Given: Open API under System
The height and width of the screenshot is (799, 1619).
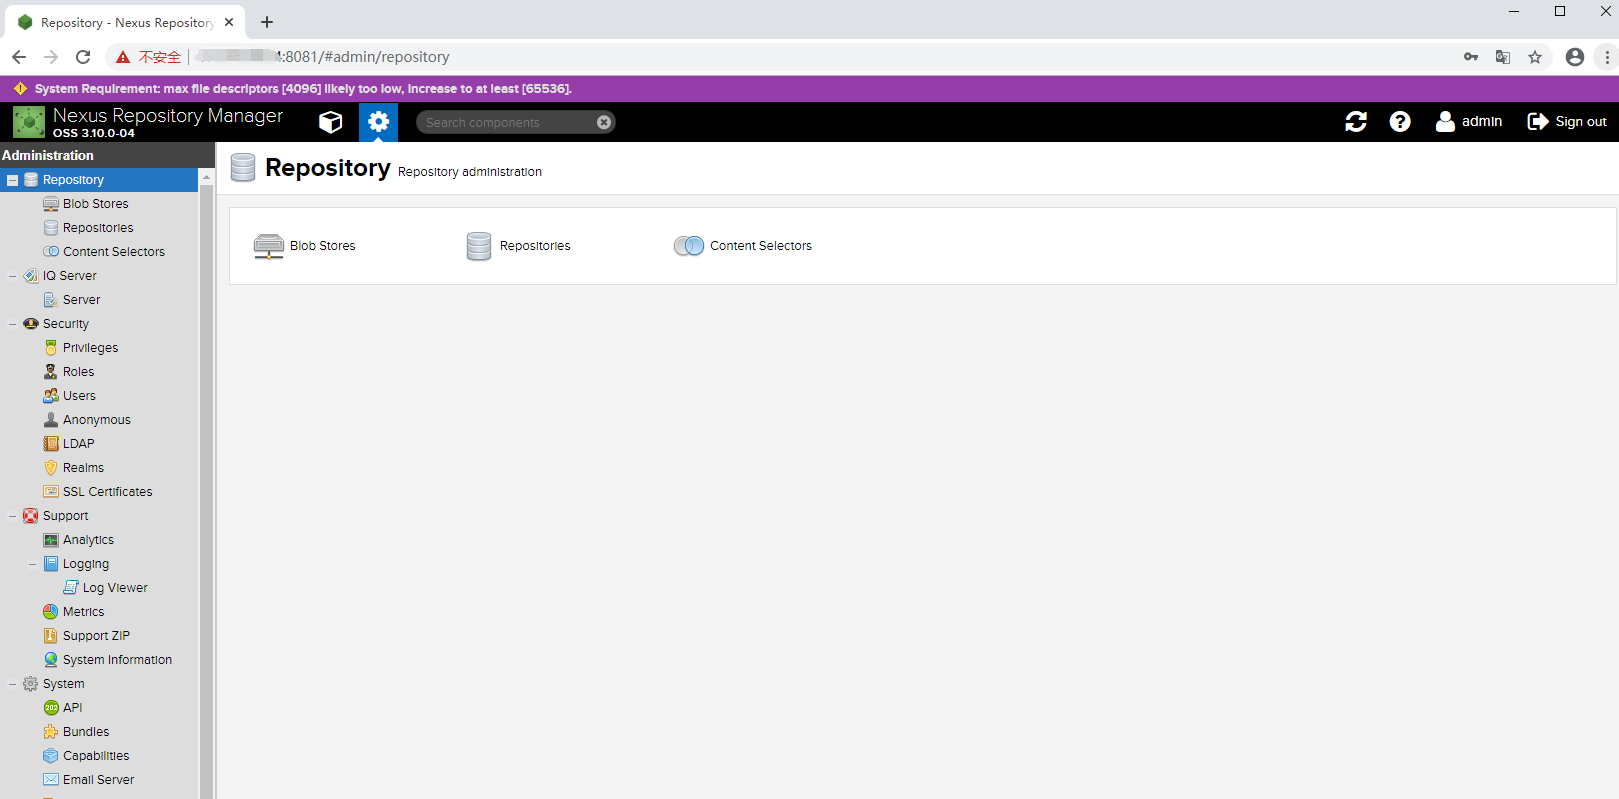Looking at the screenshot, I should click(x=63, y=708).
